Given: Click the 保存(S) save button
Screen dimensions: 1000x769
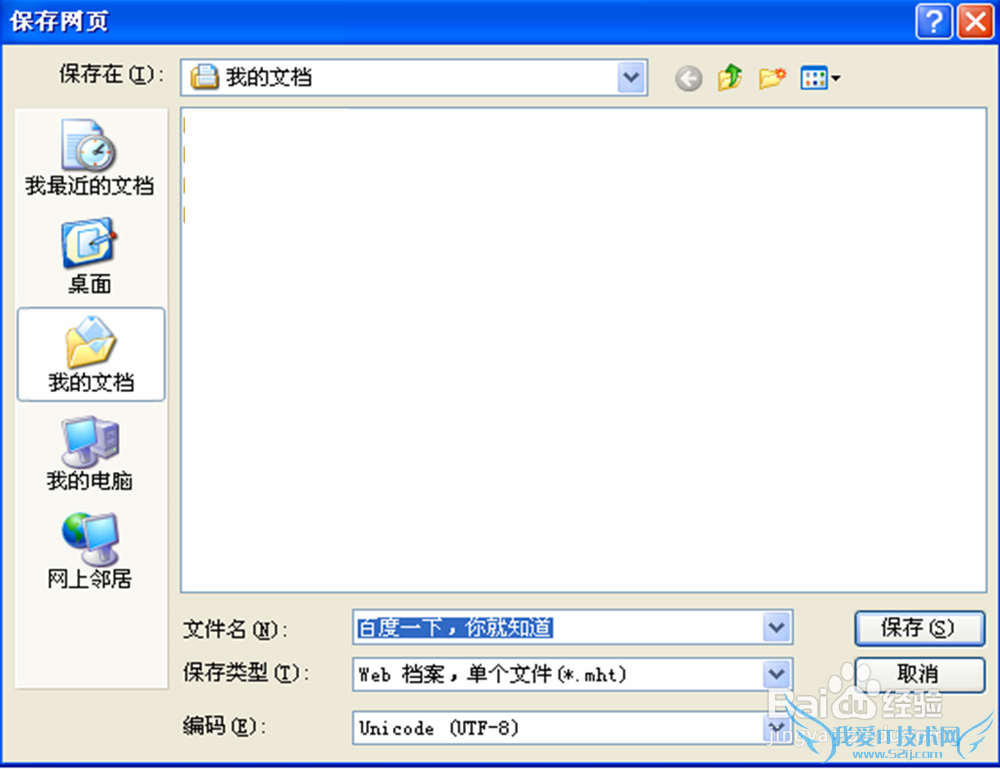Looking at the screenshot, I should point(919,628).
